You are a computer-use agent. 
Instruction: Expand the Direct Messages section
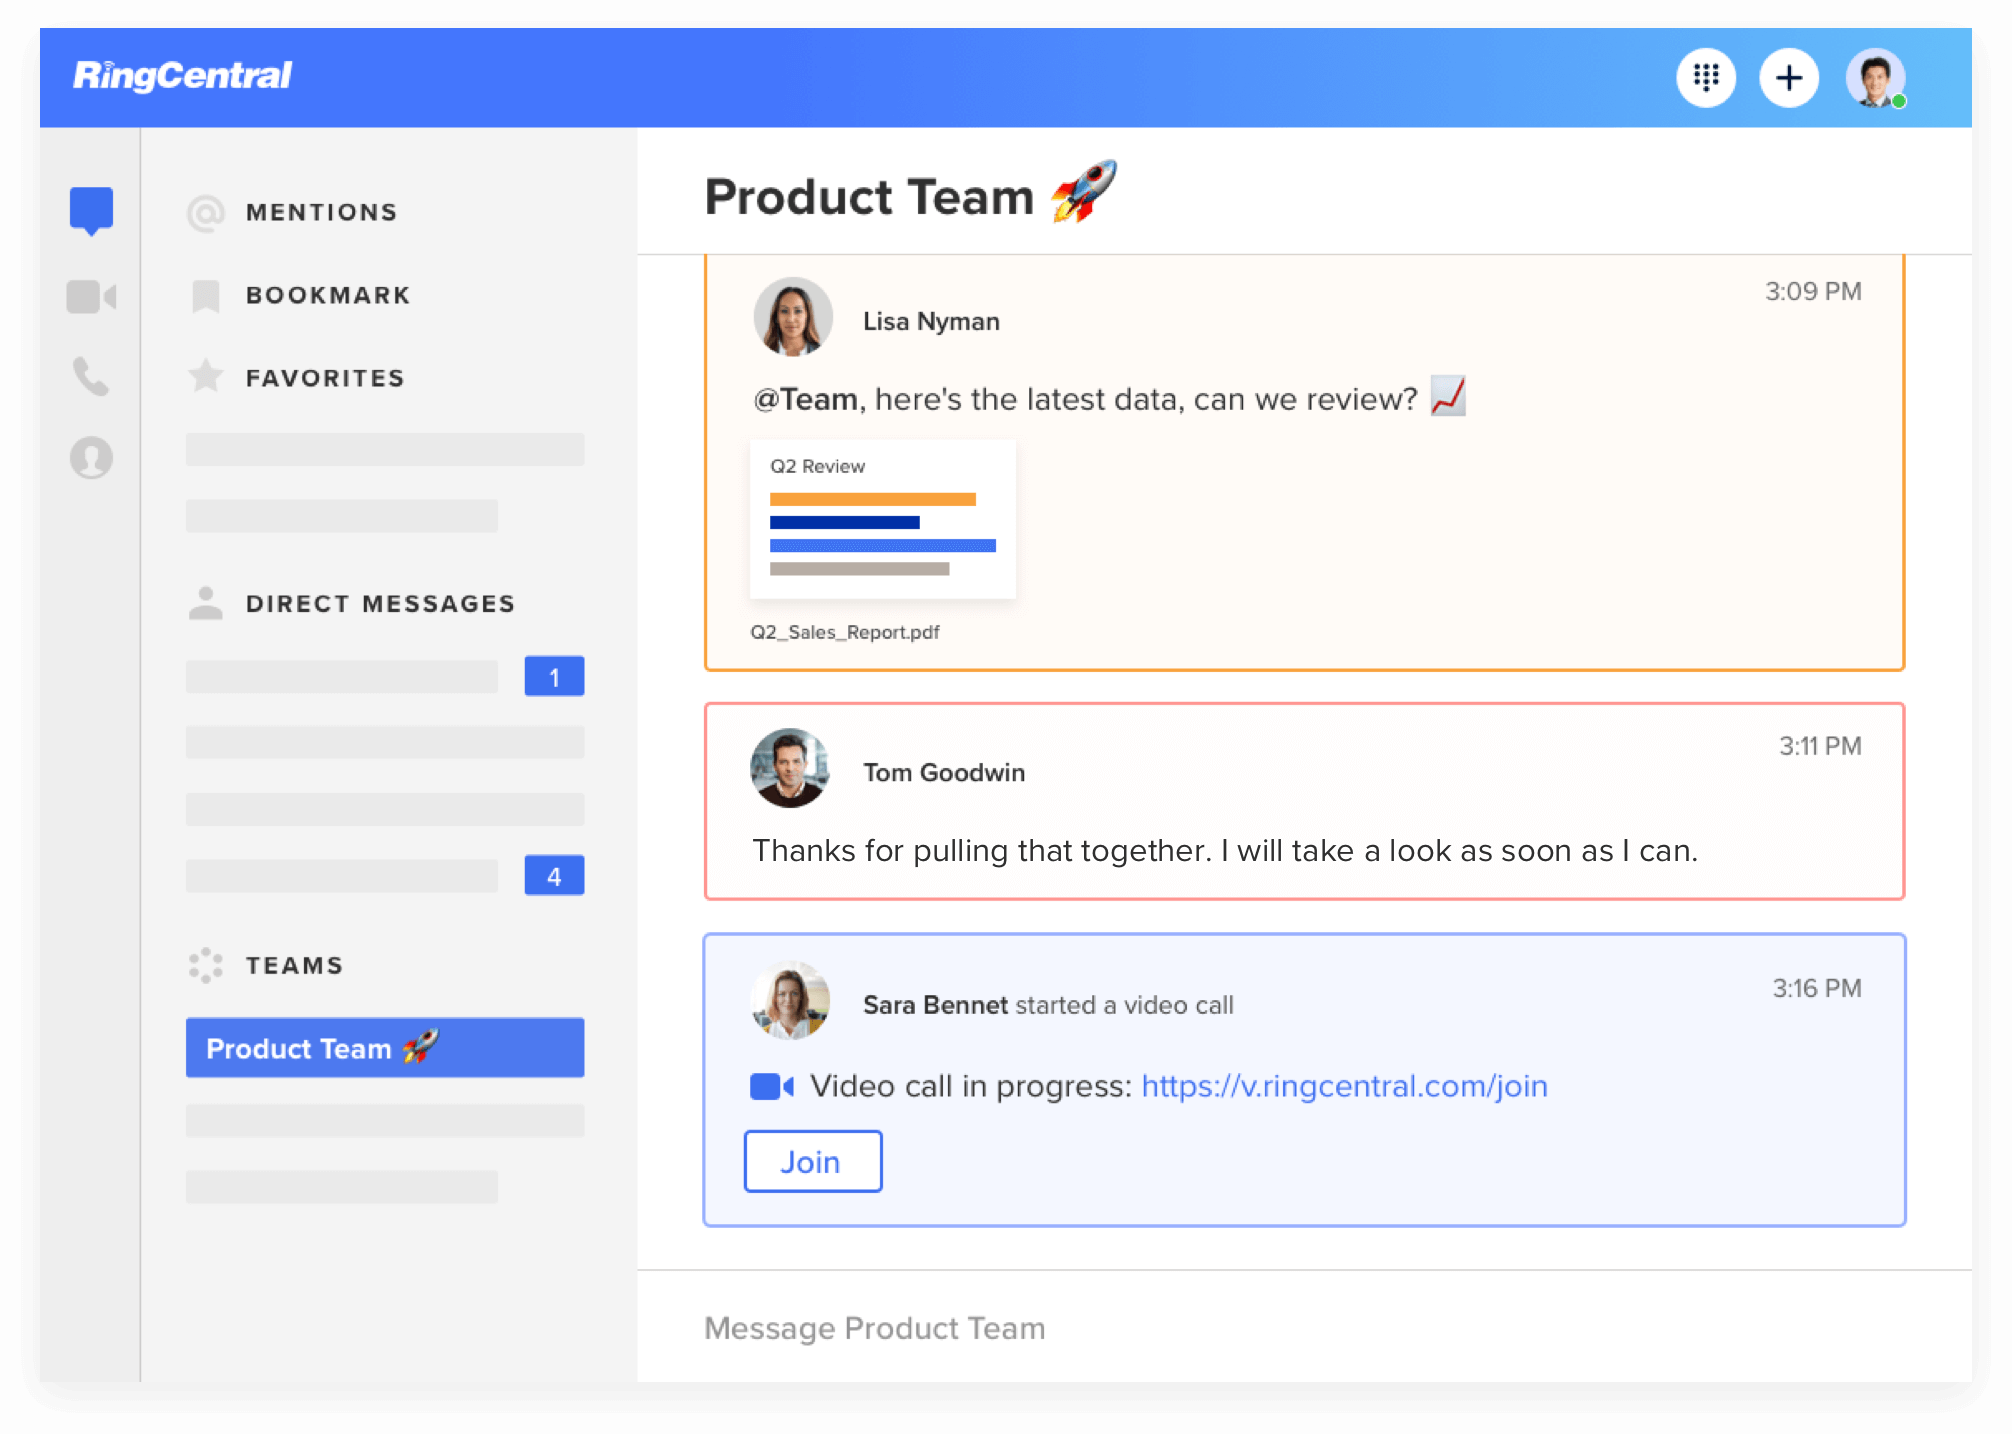380,604
